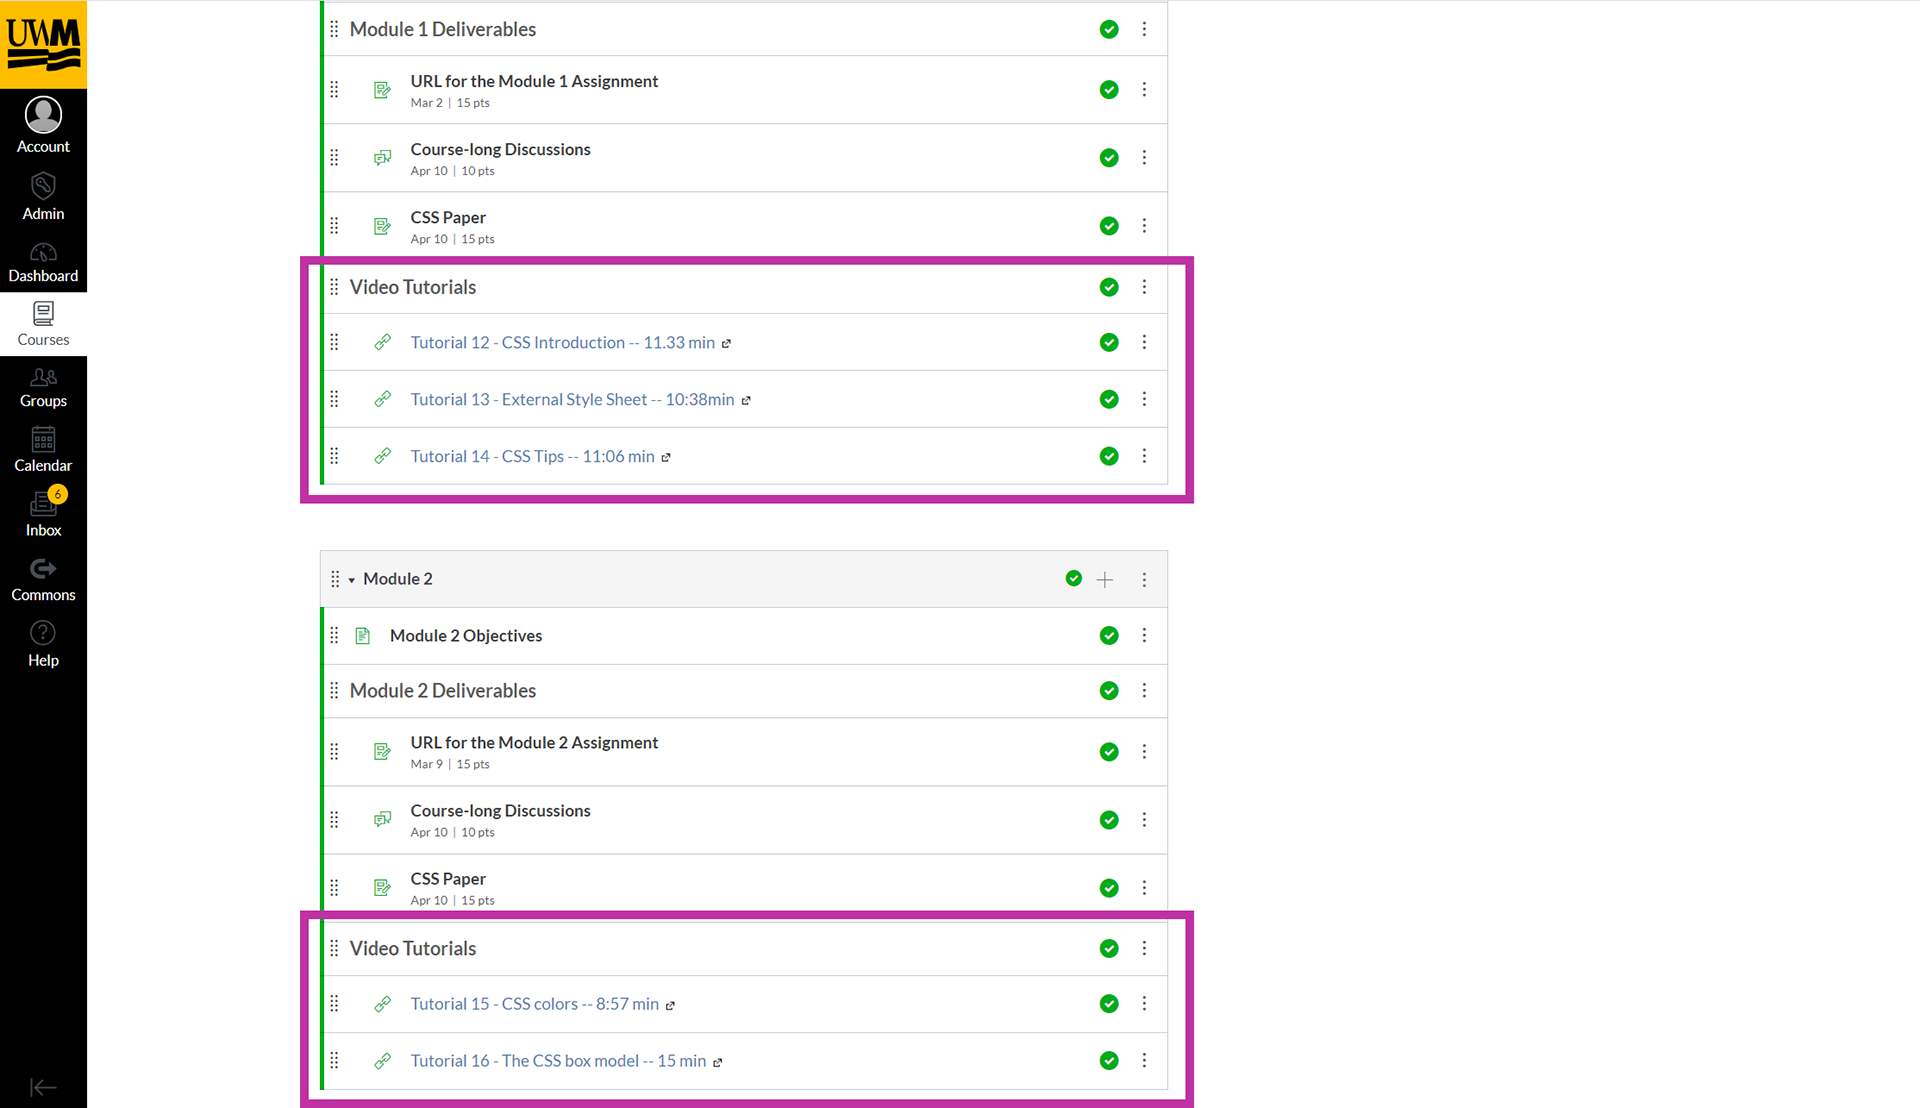Click the page icon for Module 2 Objectives
This screenshot has width=1920, height=1108.
click(x=363, y=636)
